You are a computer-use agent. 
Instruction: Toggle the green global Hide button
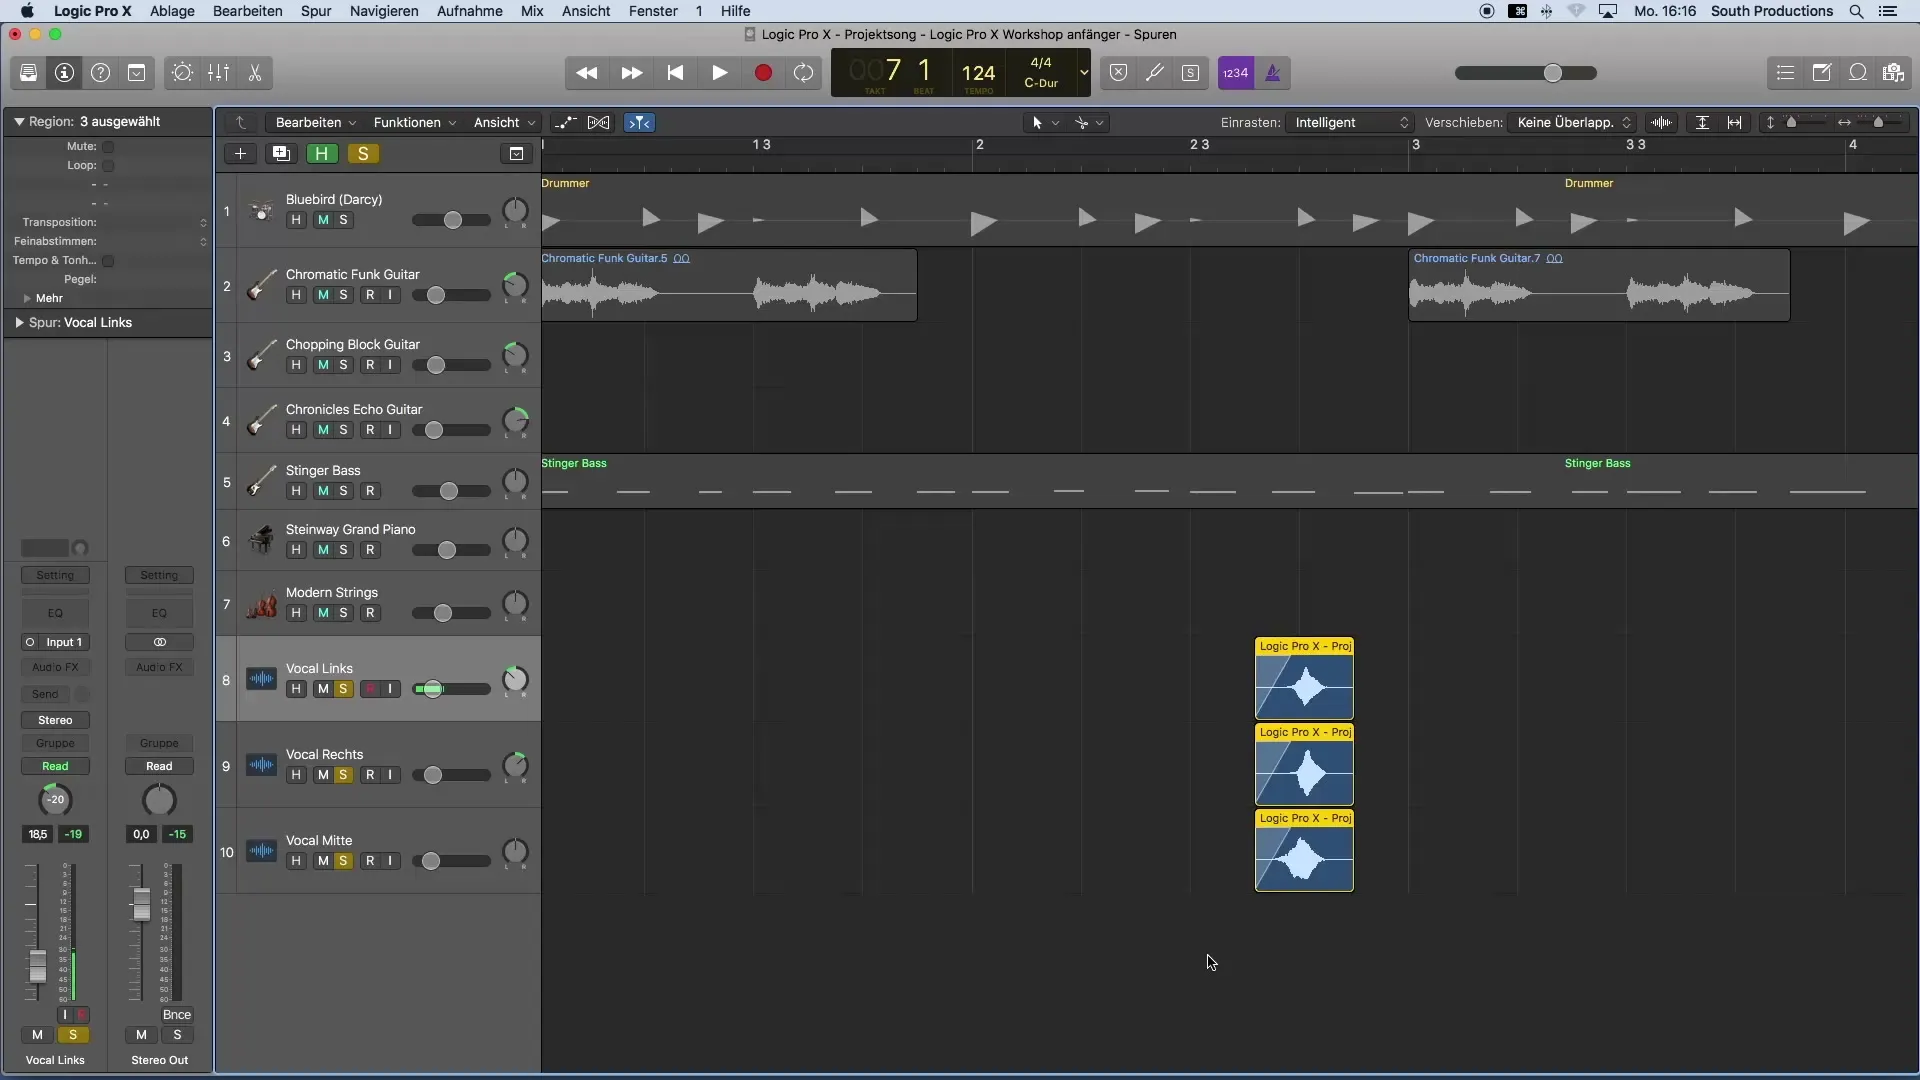click(x=322, y=154)
